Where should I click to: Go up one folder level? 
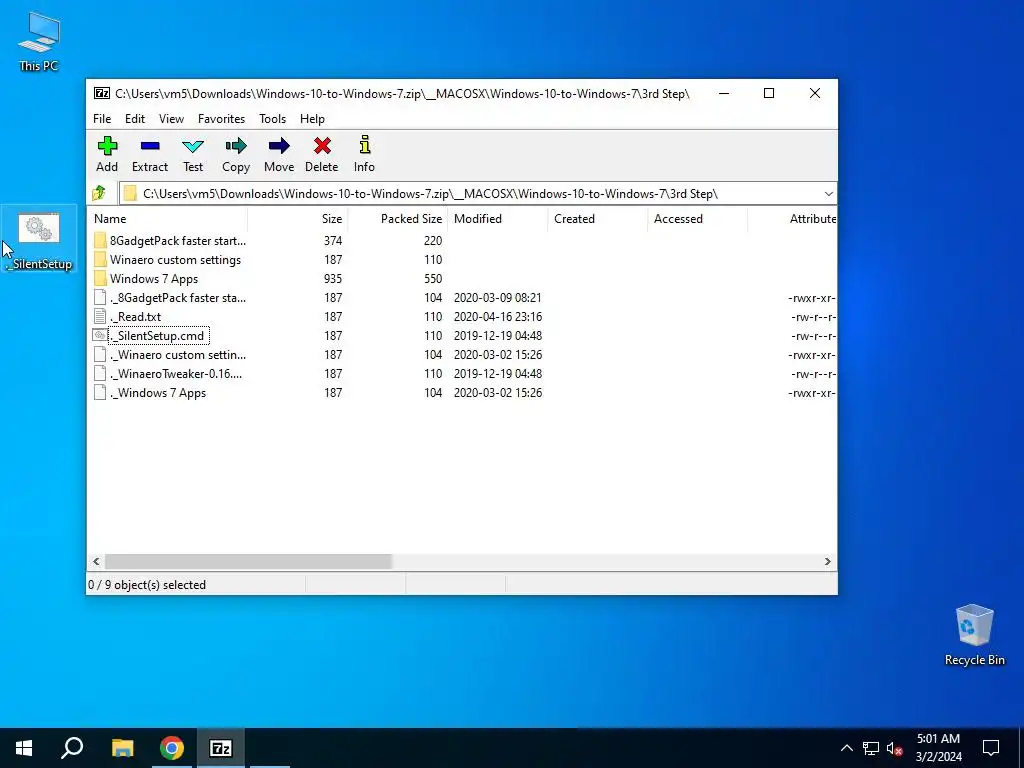tap(99, 193)
